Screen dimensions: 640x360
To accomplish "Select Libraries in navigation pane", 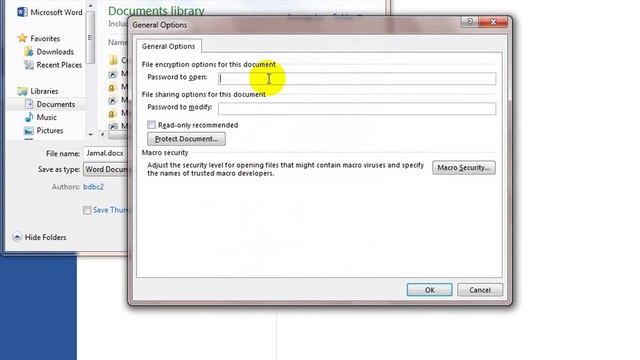I will 44,91.
